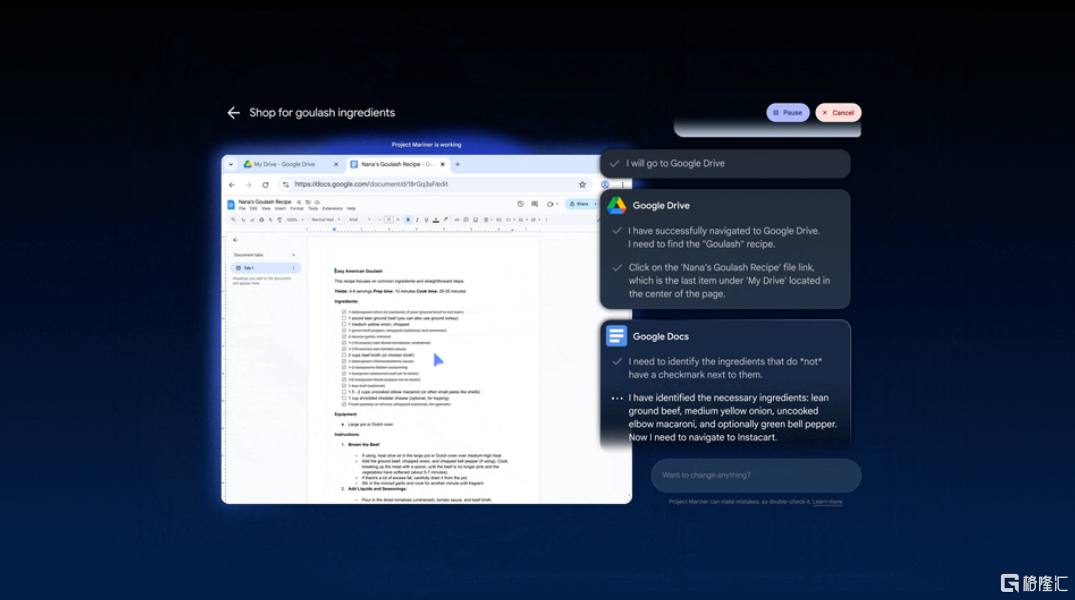Open the File menu
1075x600 pixels.
point(242,208)
